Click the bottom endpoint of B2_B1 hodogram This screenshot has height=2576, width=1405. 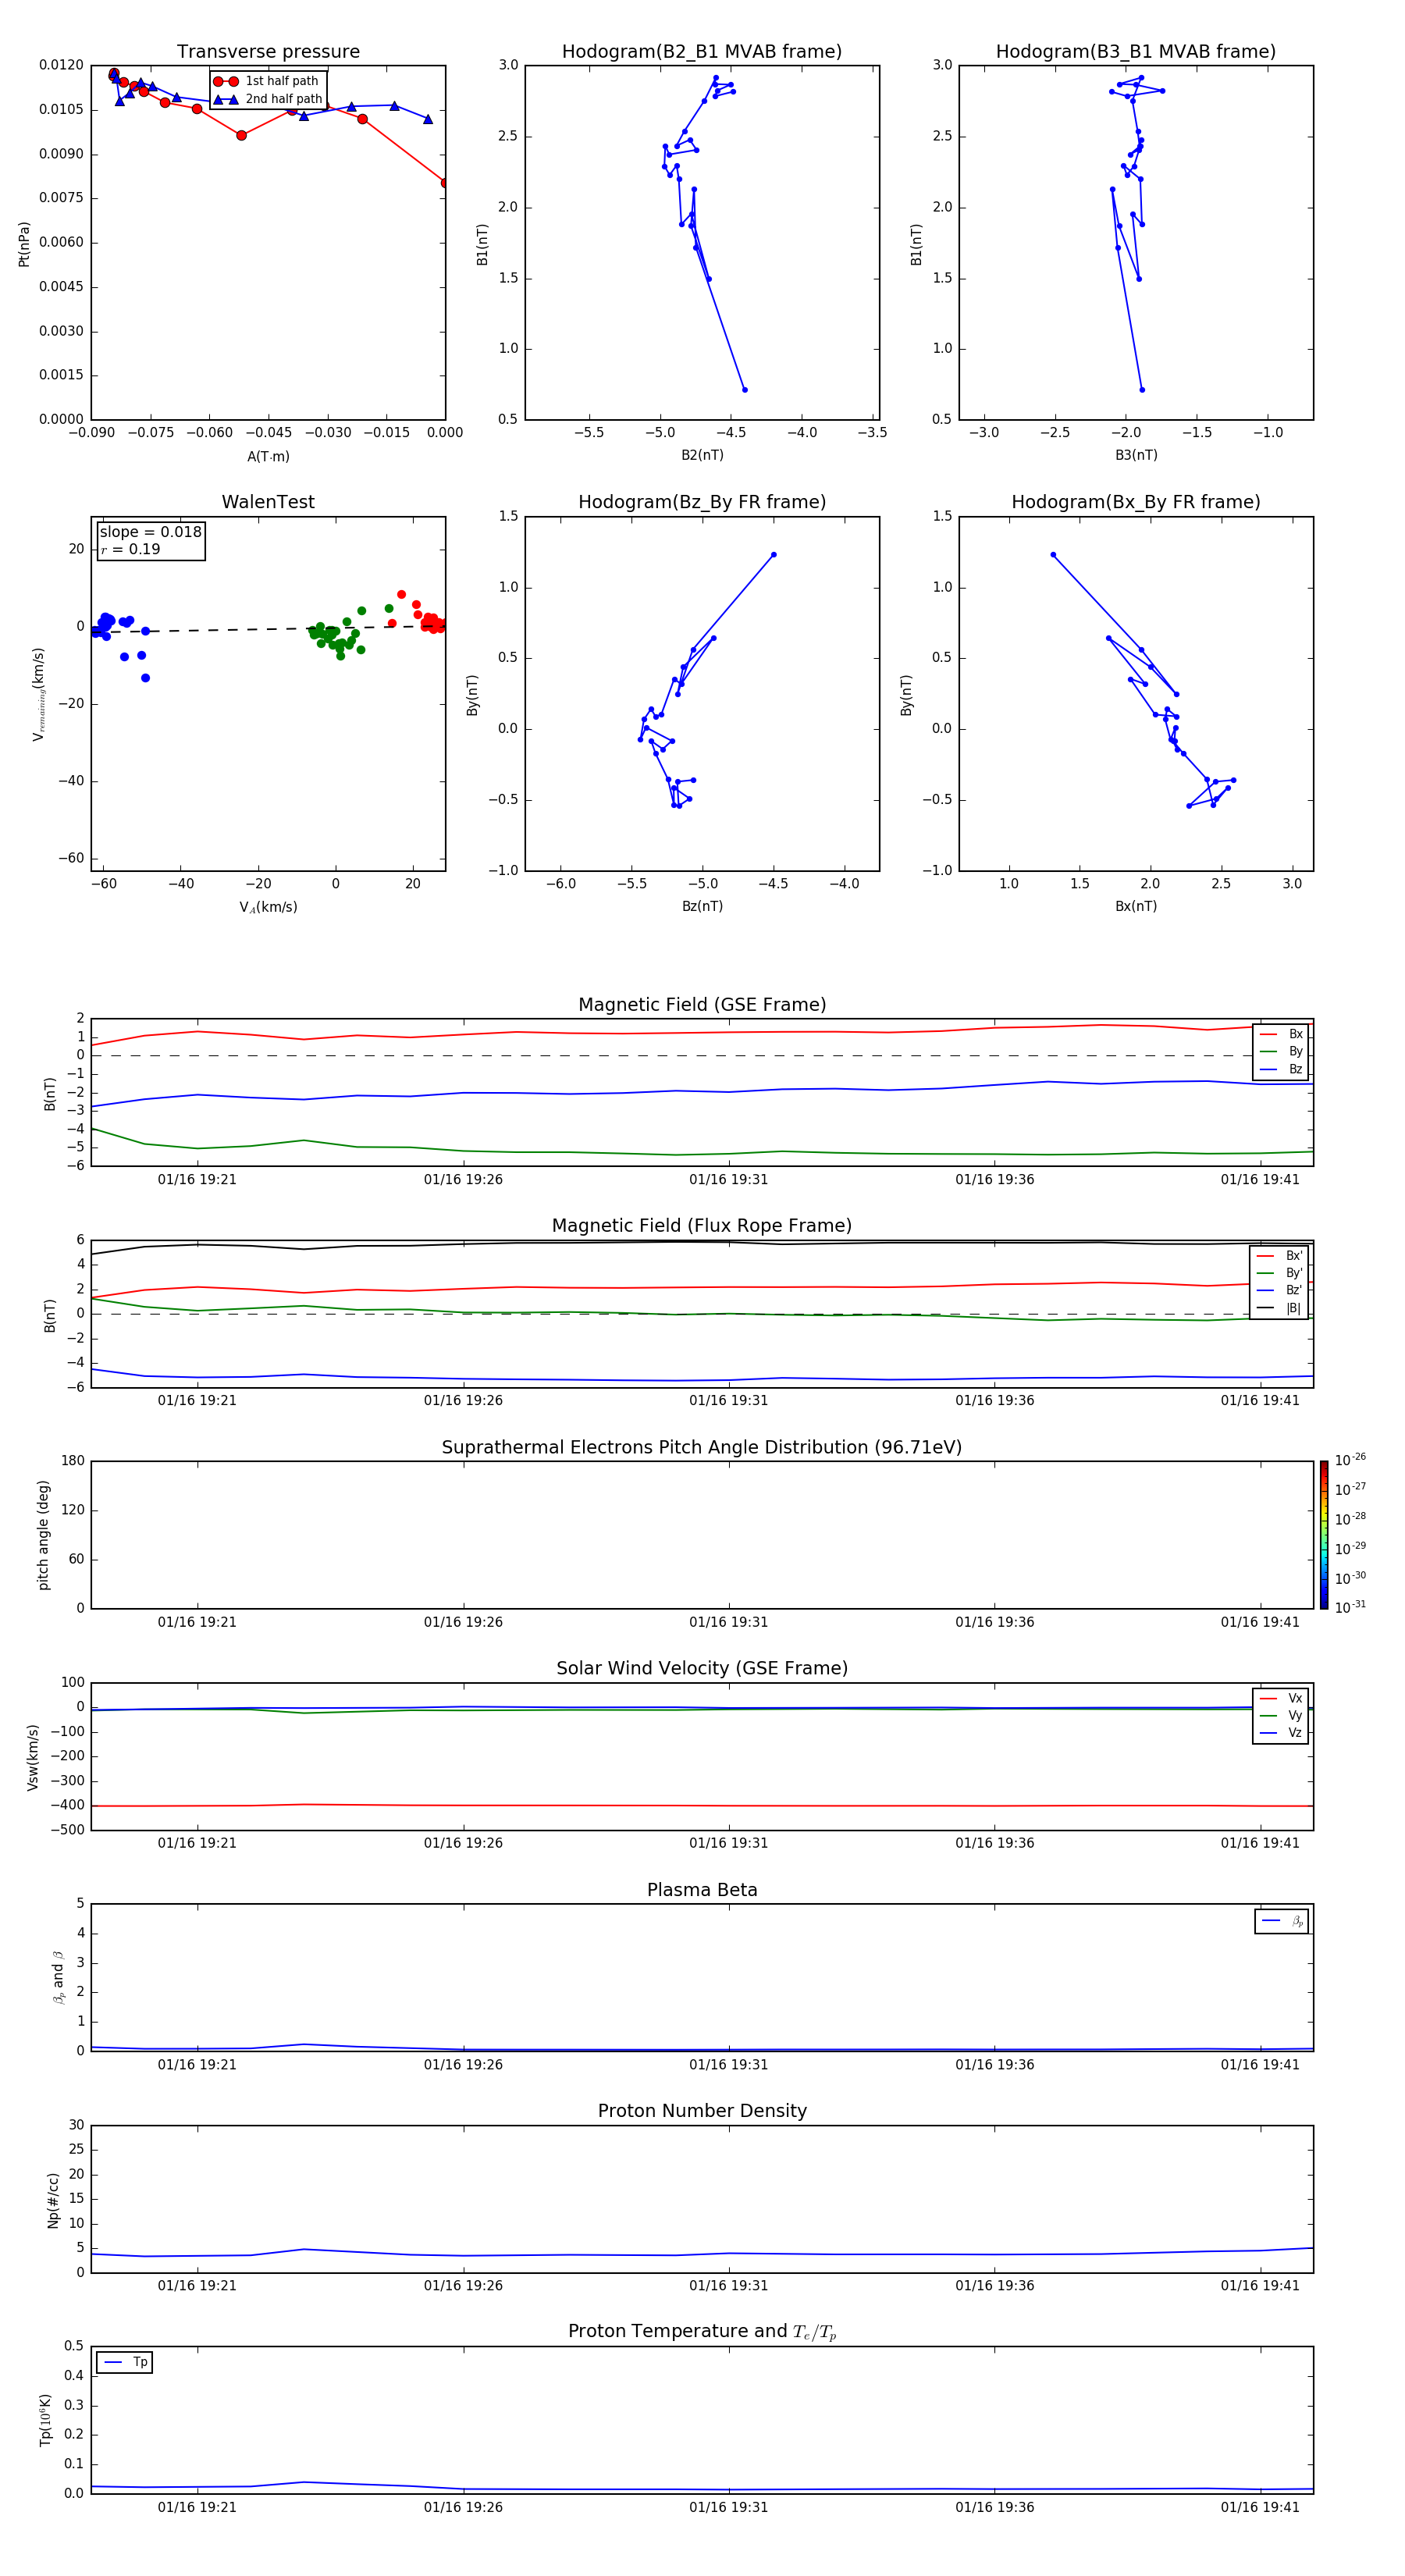[745, 390]
